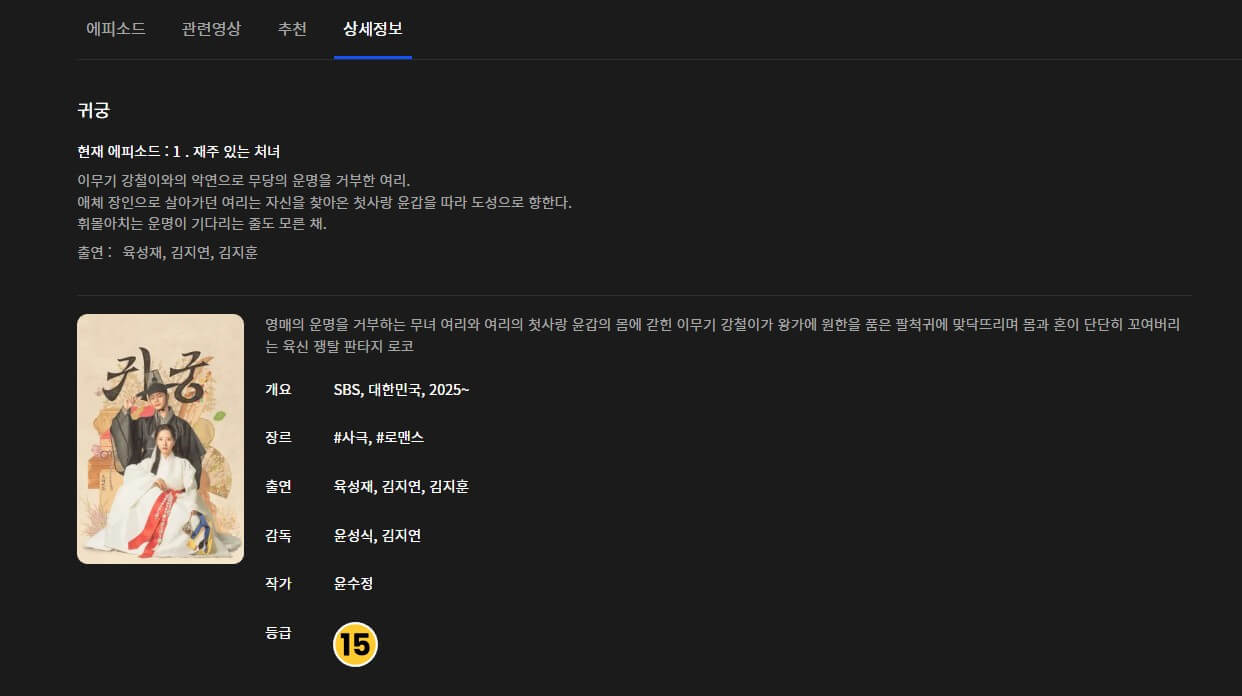Click the active 상세정보 tab

pos(372,29)
